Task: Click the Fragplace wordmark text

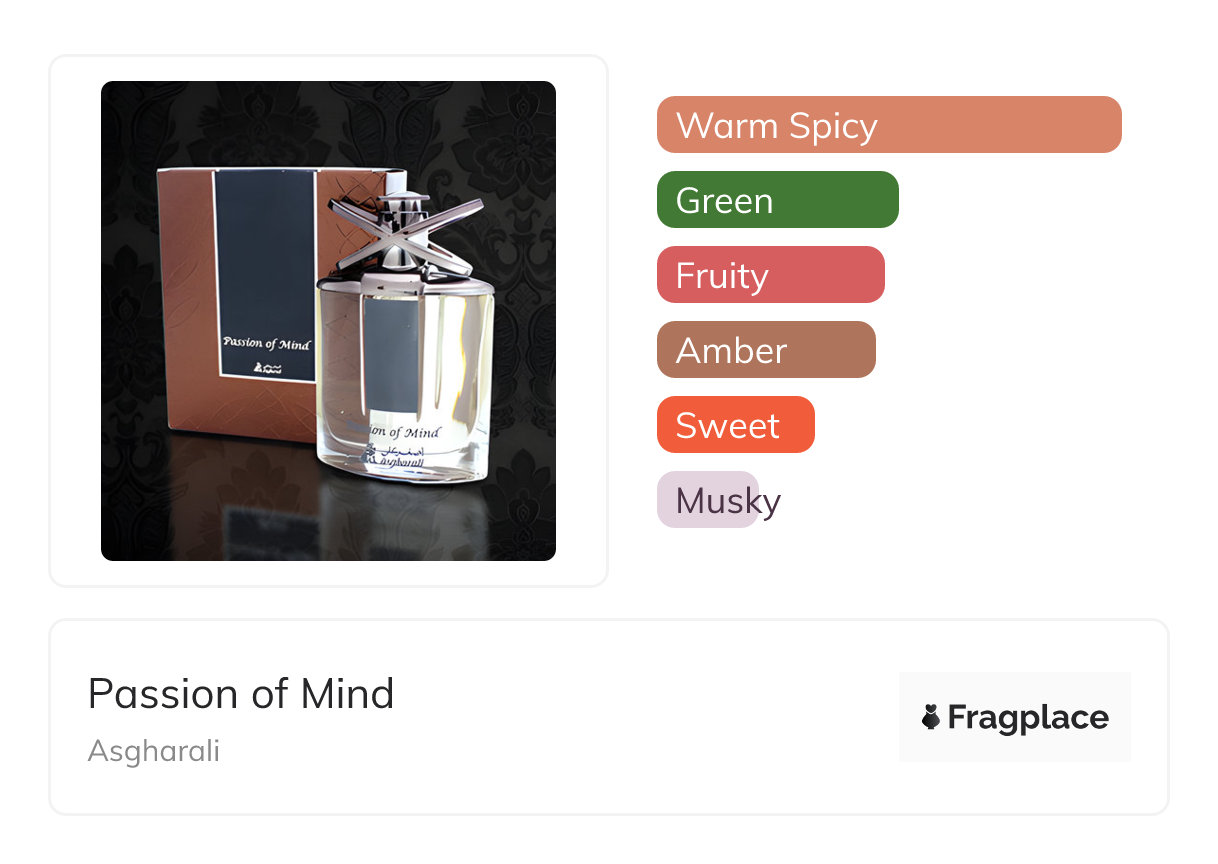Action: click(1028, 718)
